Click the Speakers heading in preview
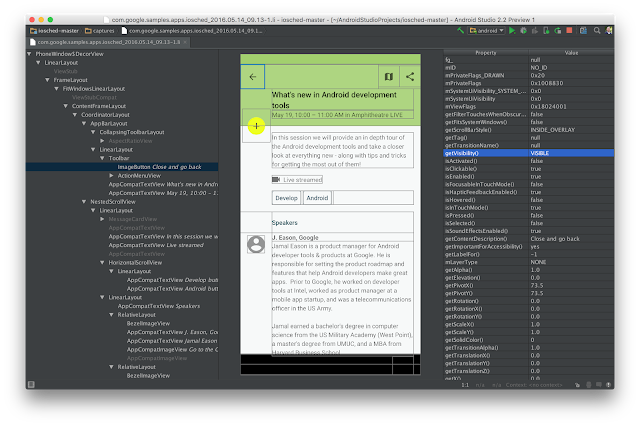The image size is (640, 426). [x=284, y=223]
